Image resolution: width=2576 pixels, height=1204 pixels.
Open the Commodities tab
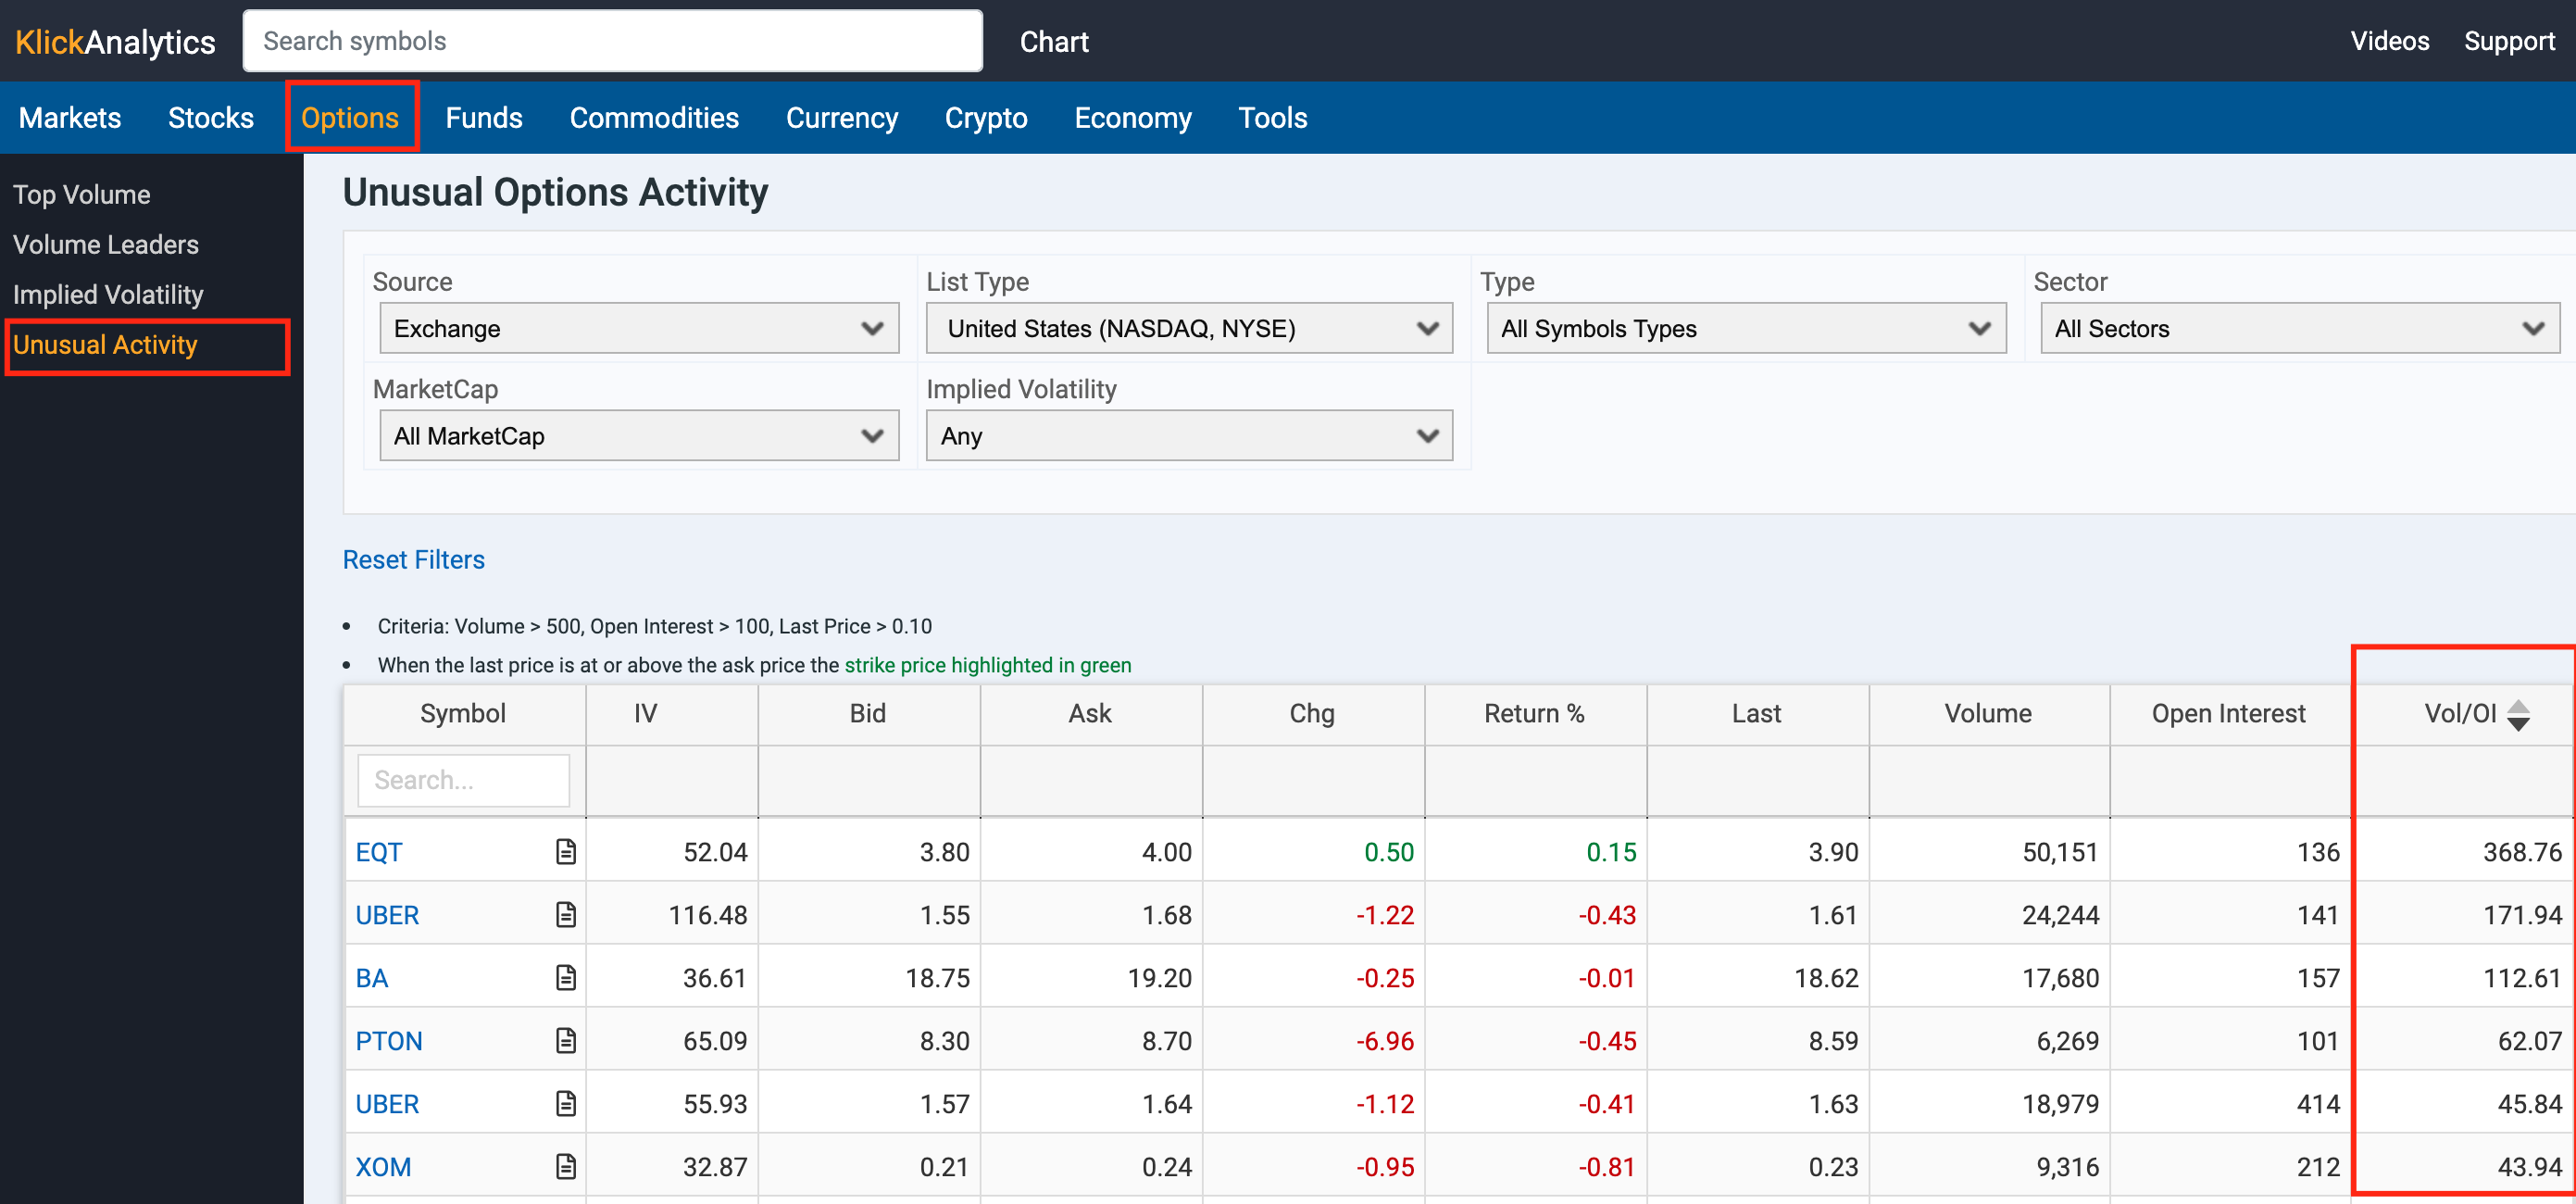(654, 118)
